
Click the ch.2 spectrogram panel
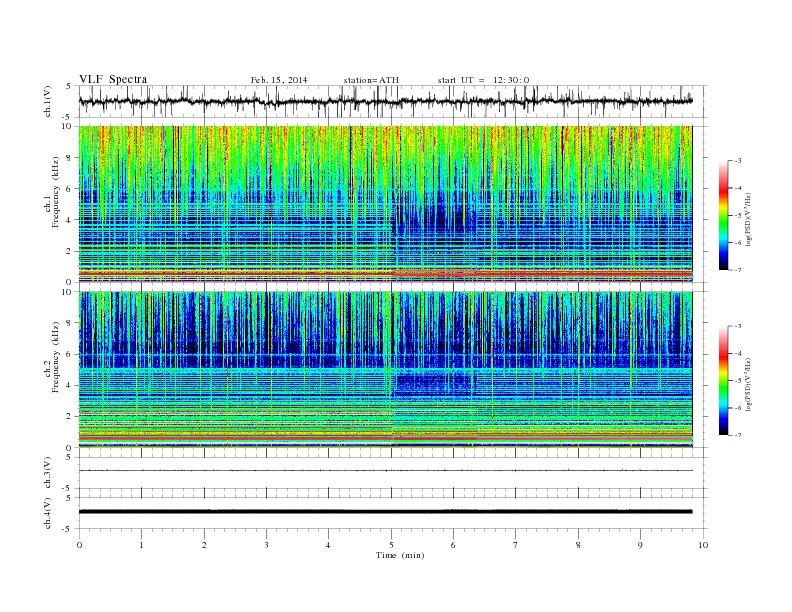(393, 369)
